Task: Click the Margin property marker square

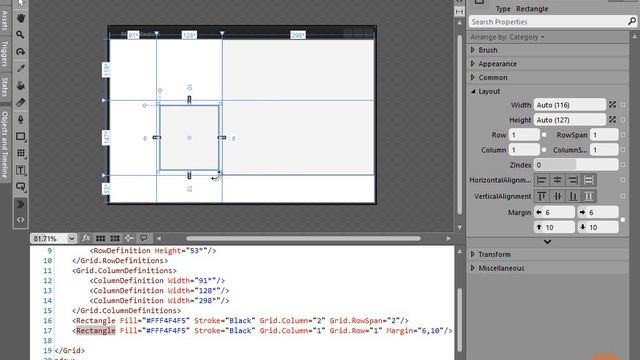Action: pyautogui.click(x=622, y=220)
